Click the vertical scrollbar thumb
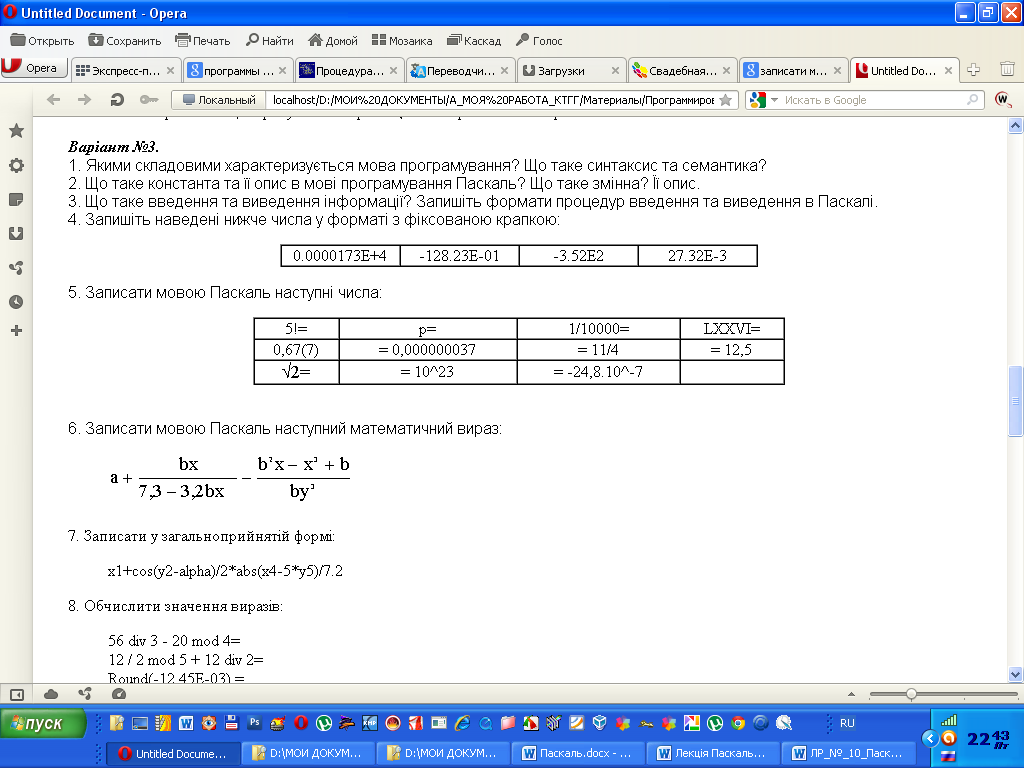The width and height of the screenshot is (1024, 768). 1016,400
